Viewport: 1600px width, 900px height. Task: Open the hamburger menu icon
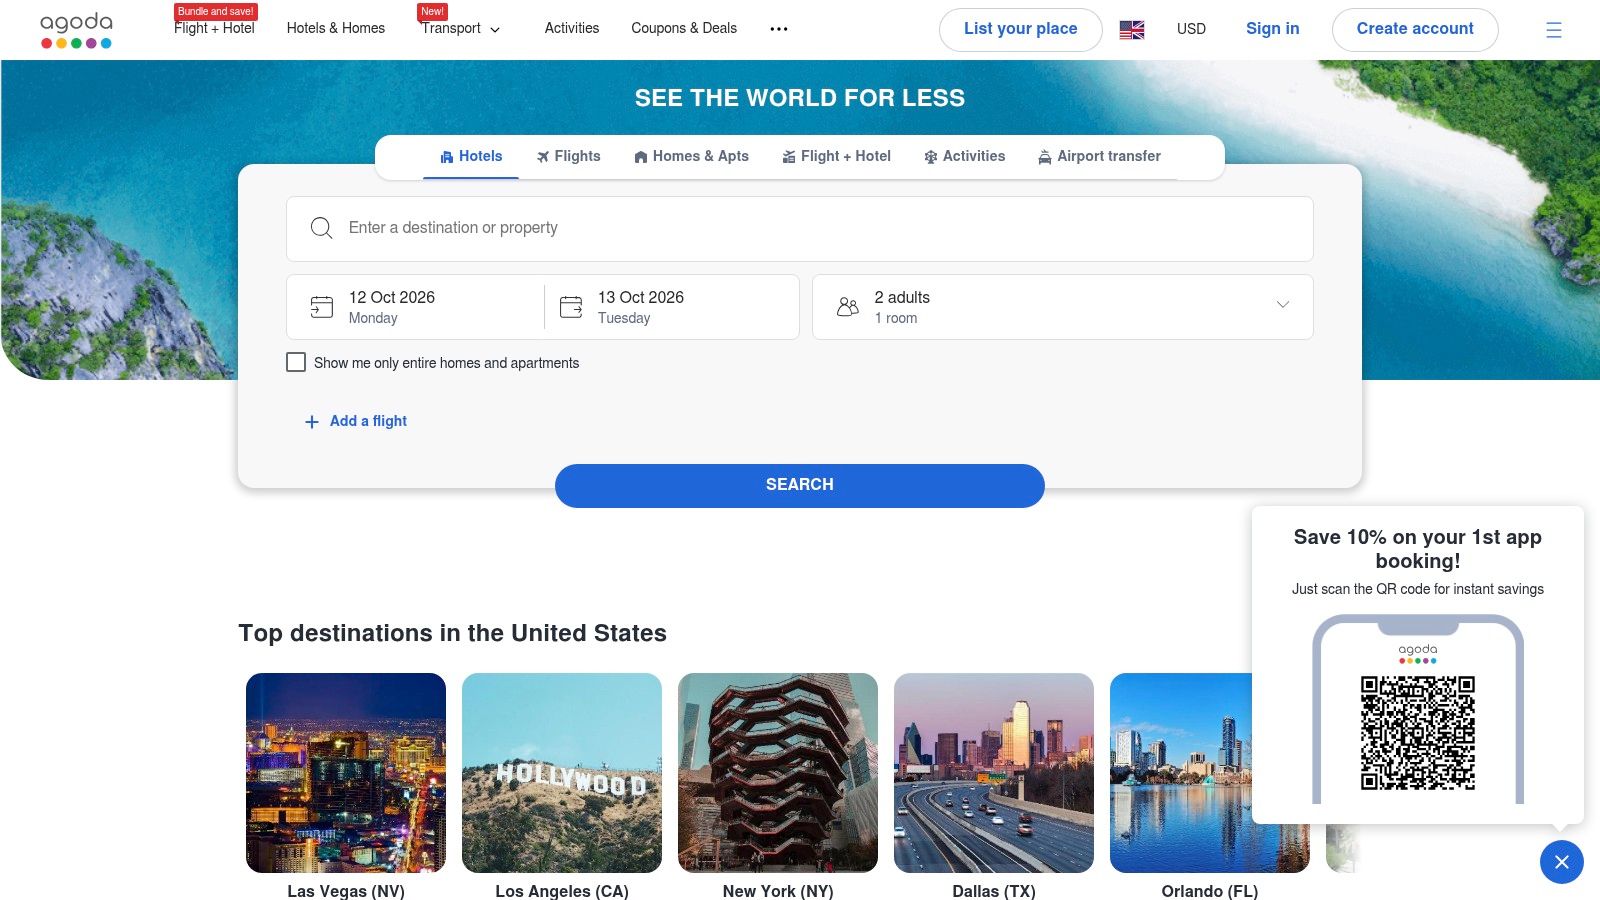(1553, 30)
